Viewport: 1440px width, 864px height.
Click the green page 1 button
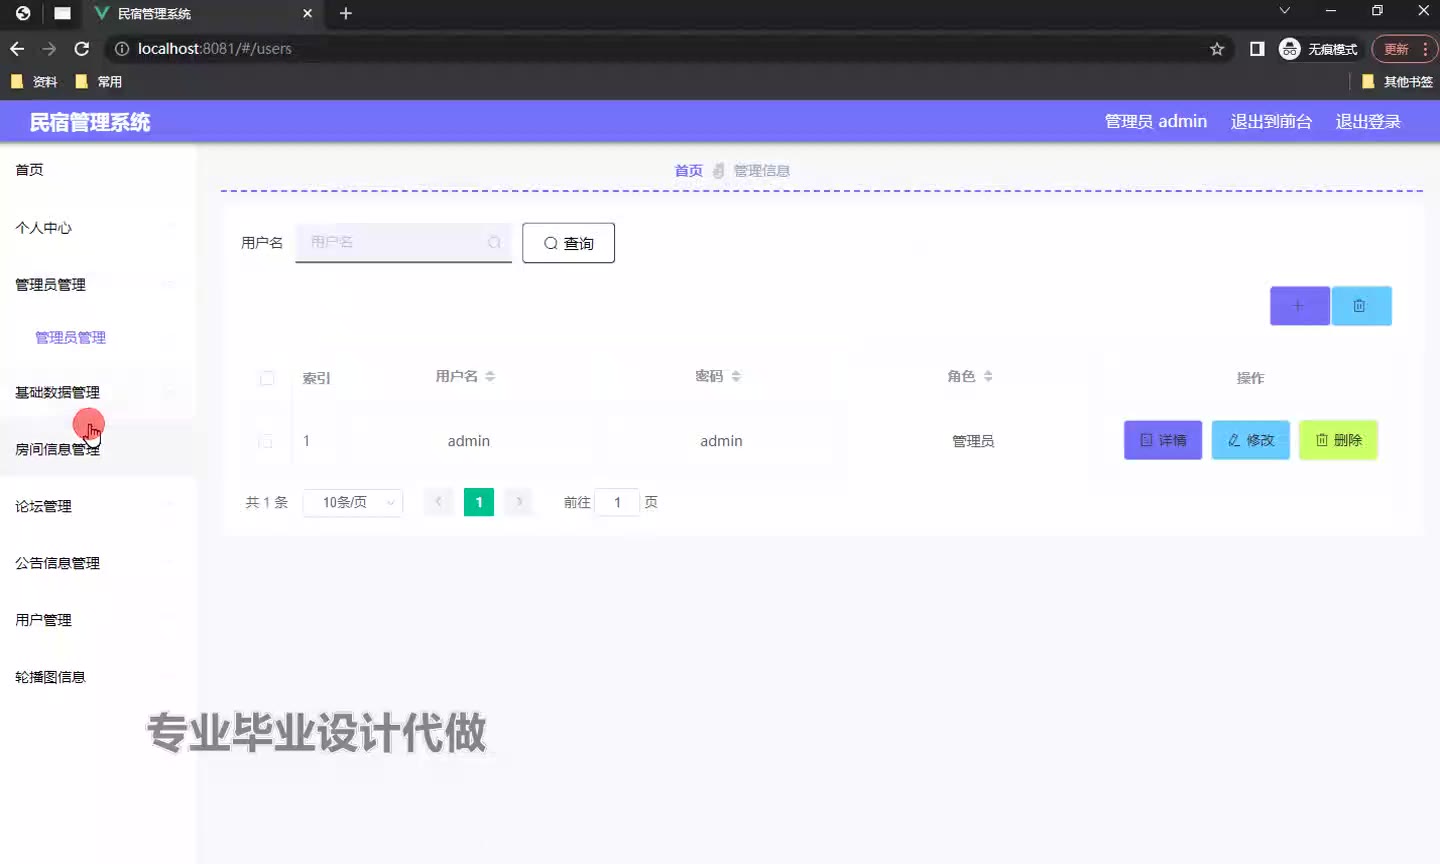(x=479, y=502)
